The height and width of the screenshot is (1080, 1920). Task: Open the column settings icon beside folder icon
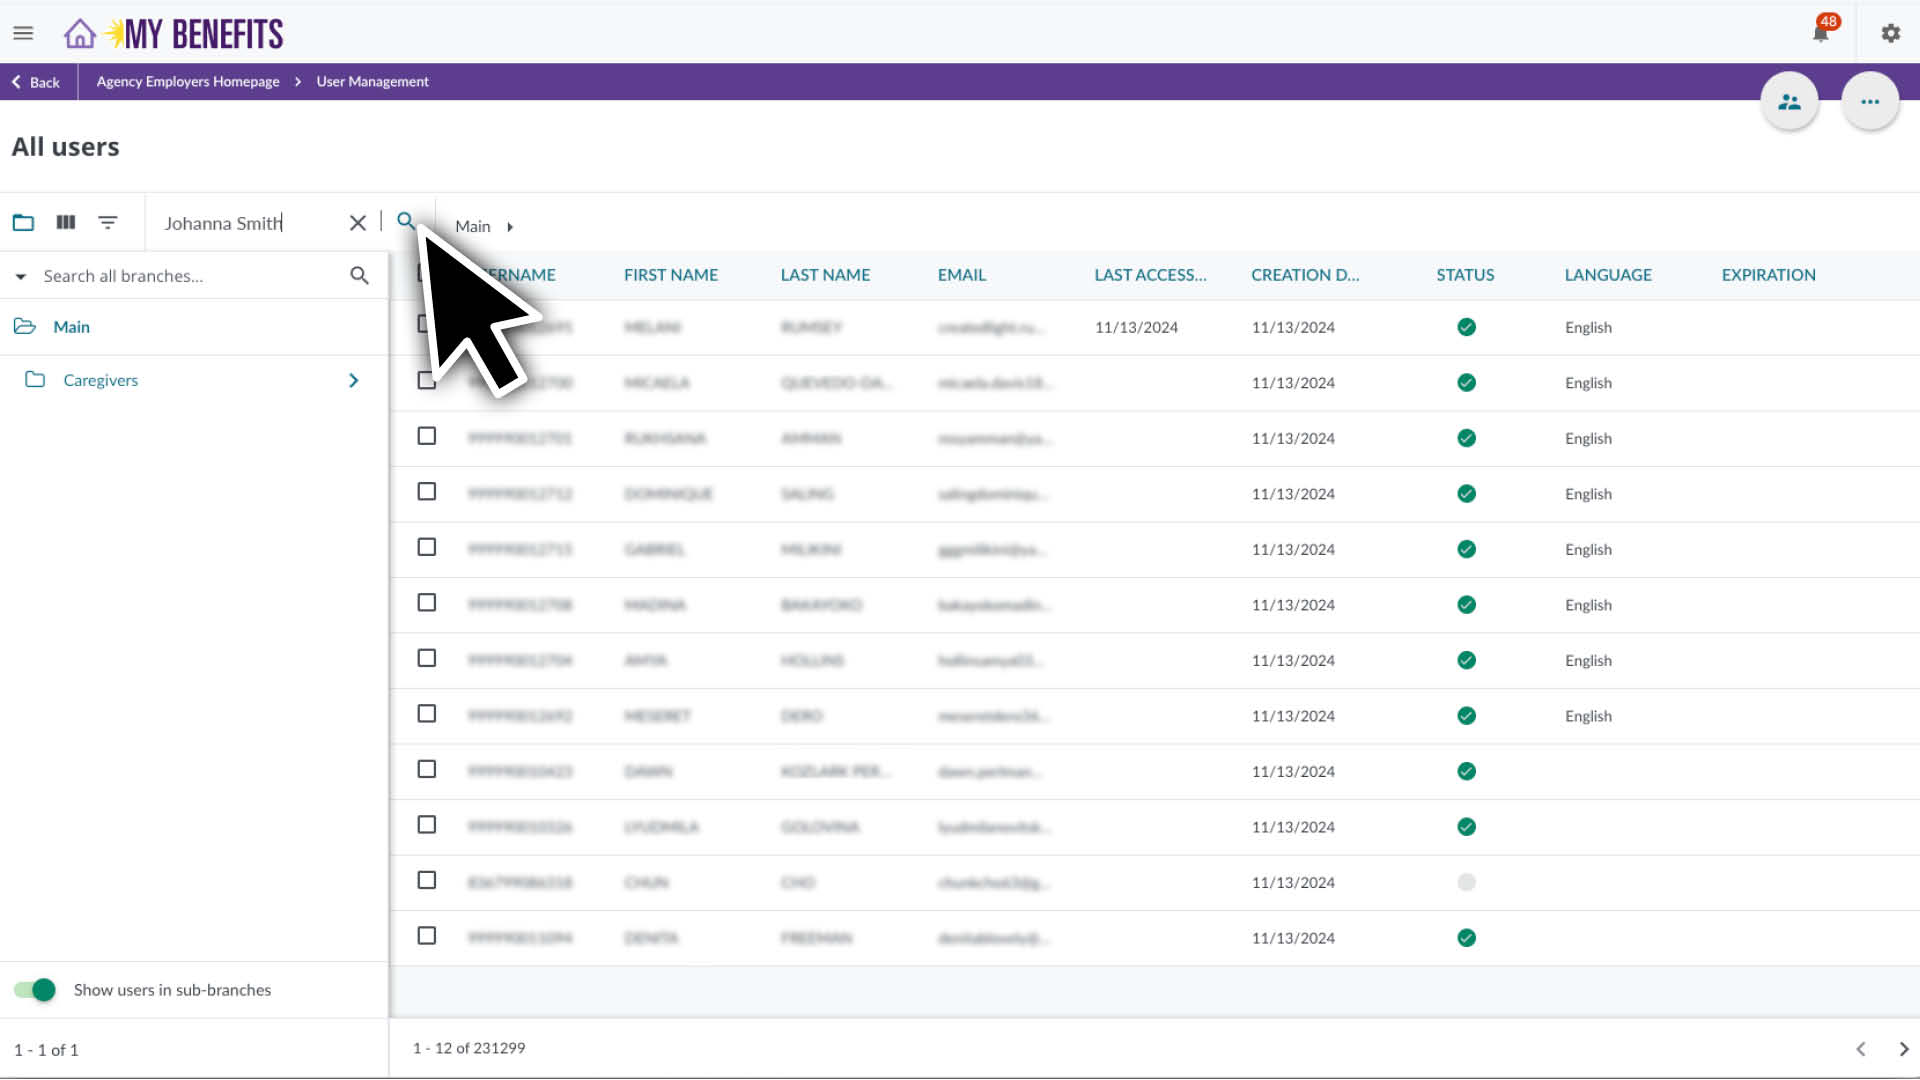coord(65,222)
